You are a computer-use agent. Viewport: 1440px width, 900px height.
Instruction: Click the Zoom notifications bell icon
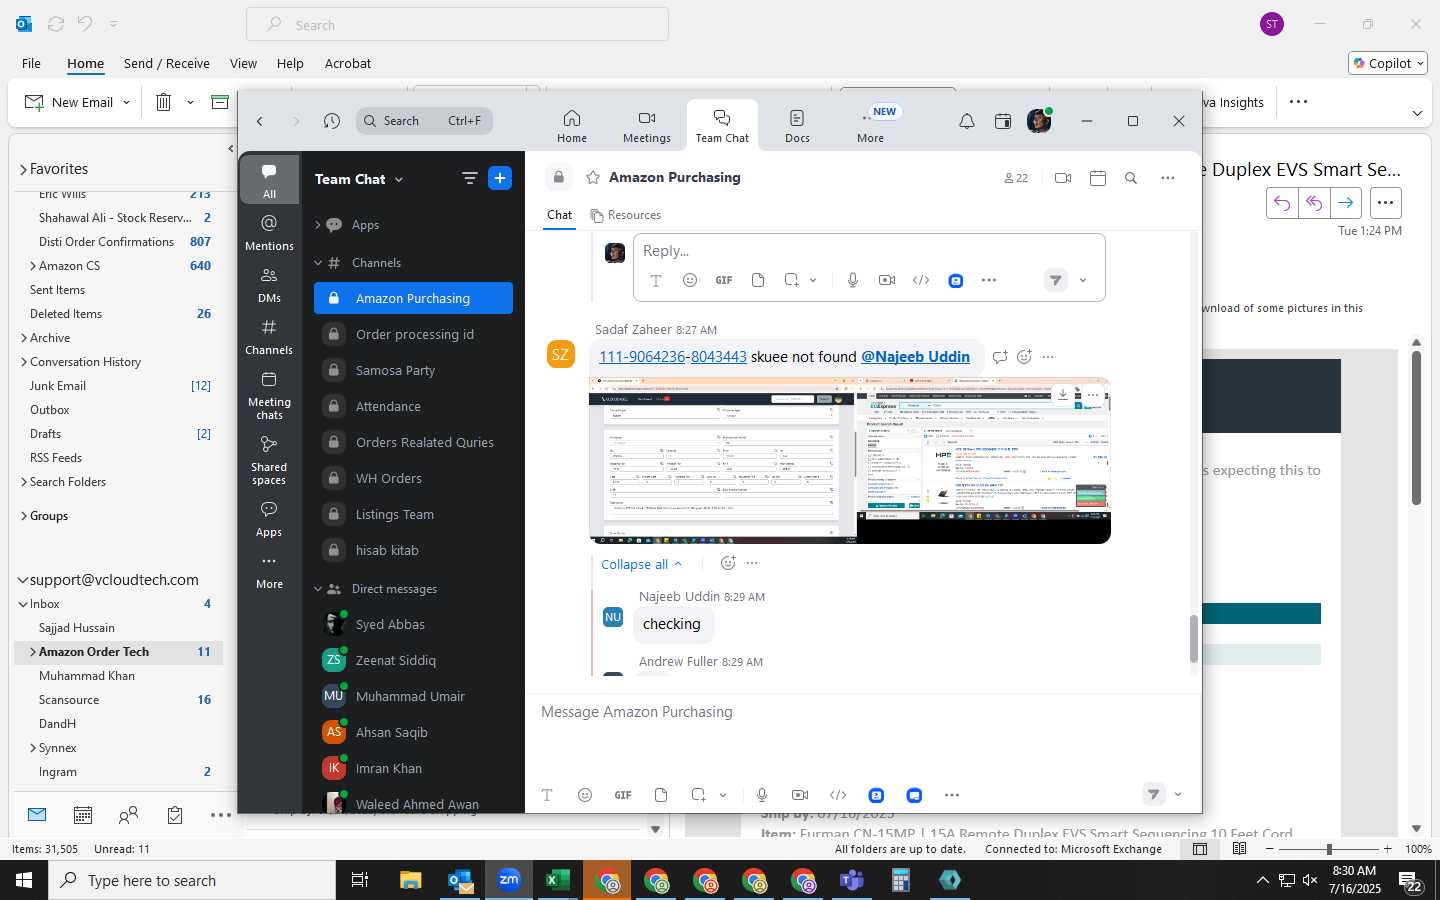tap(967, 121)
